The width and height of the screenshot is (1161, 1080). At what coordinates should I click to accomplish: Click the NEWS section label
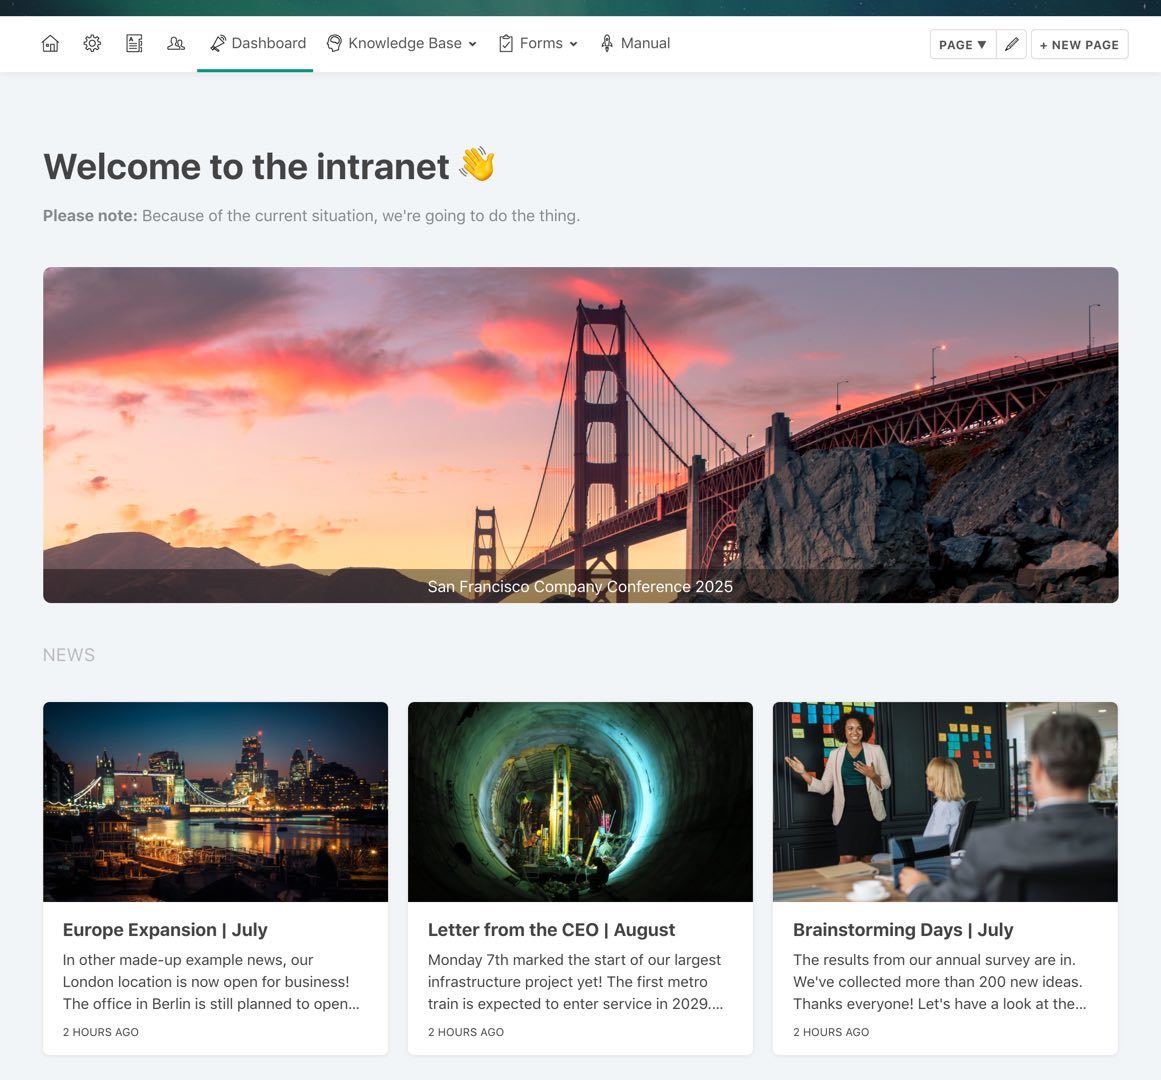(69, 655)
